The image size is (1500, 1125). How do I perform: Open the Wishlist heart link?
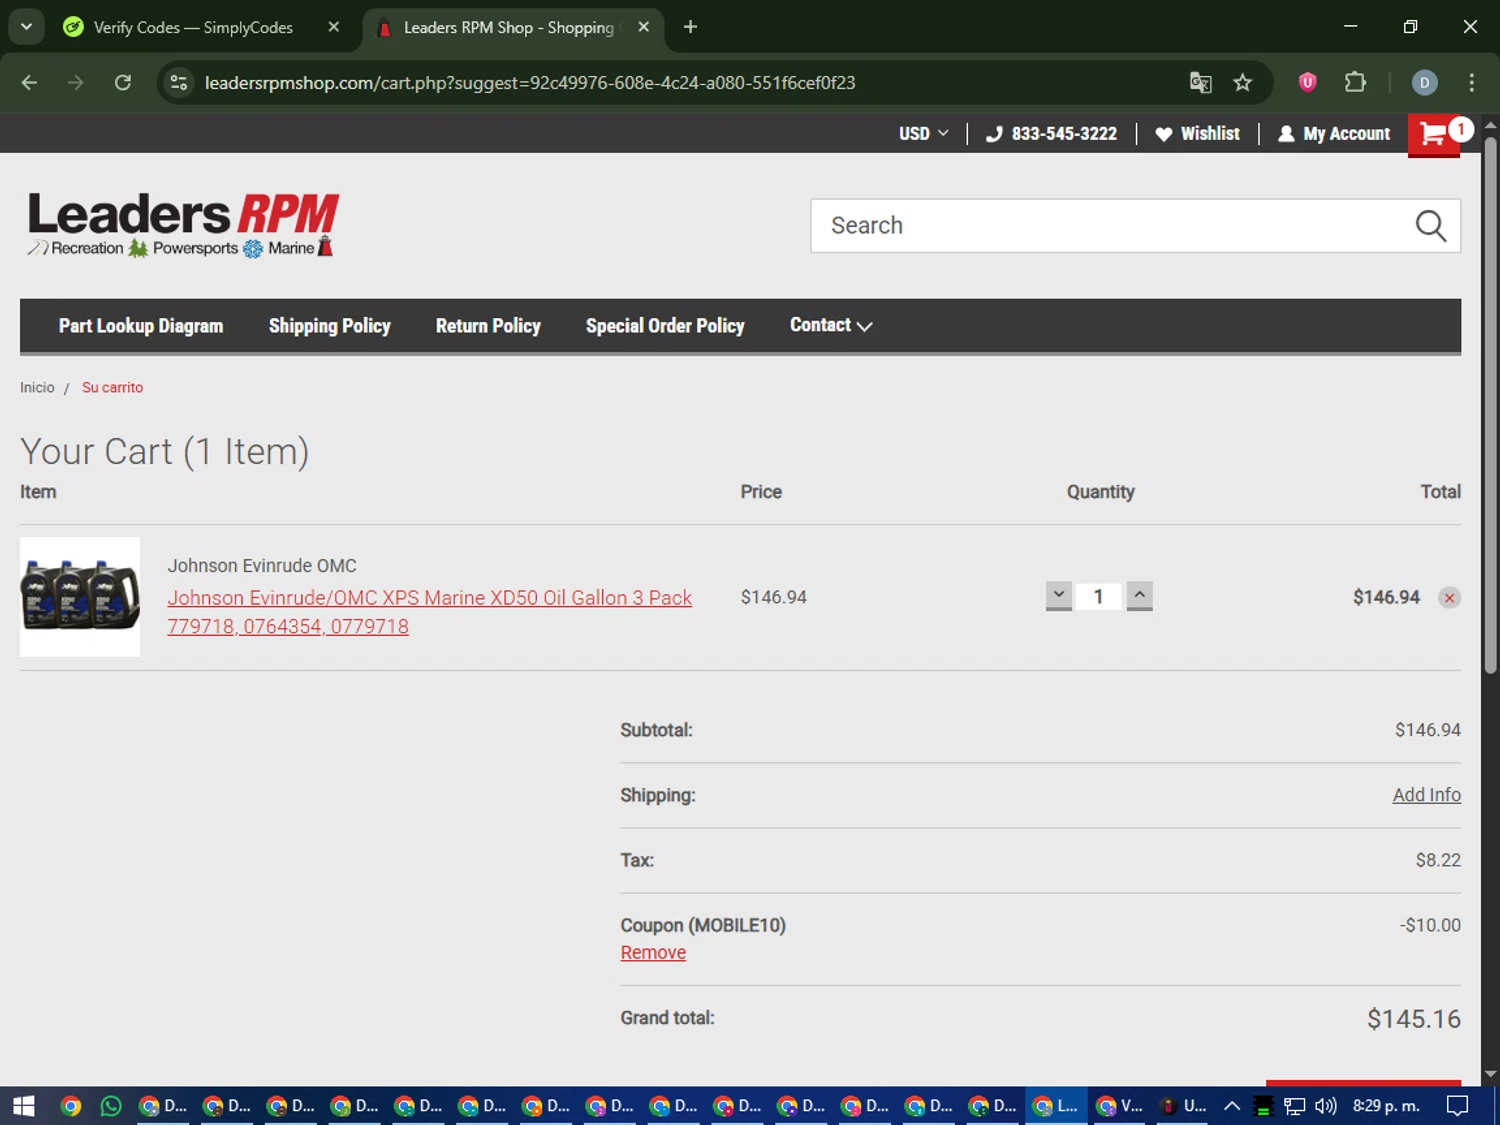pos(1197,133)
